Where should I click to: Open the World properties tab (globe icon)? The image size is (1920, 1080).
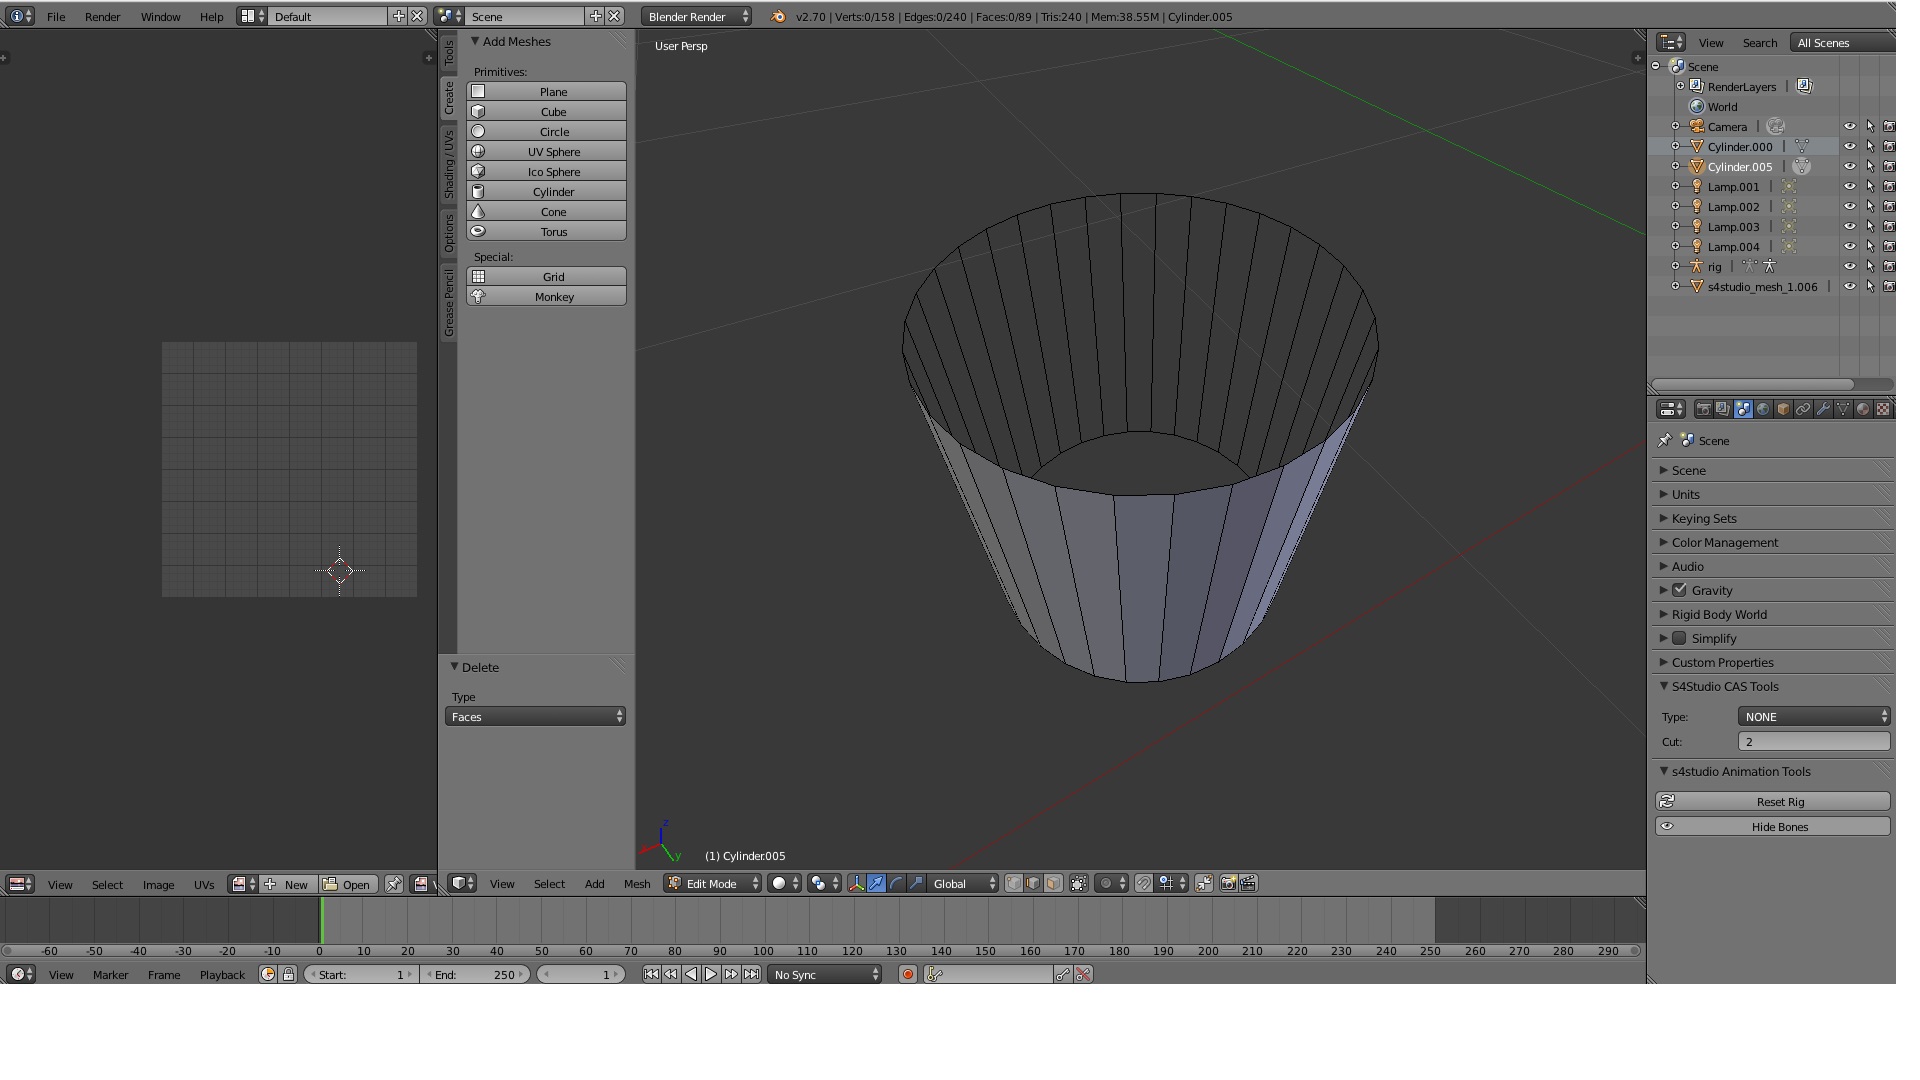(1763, 409)
